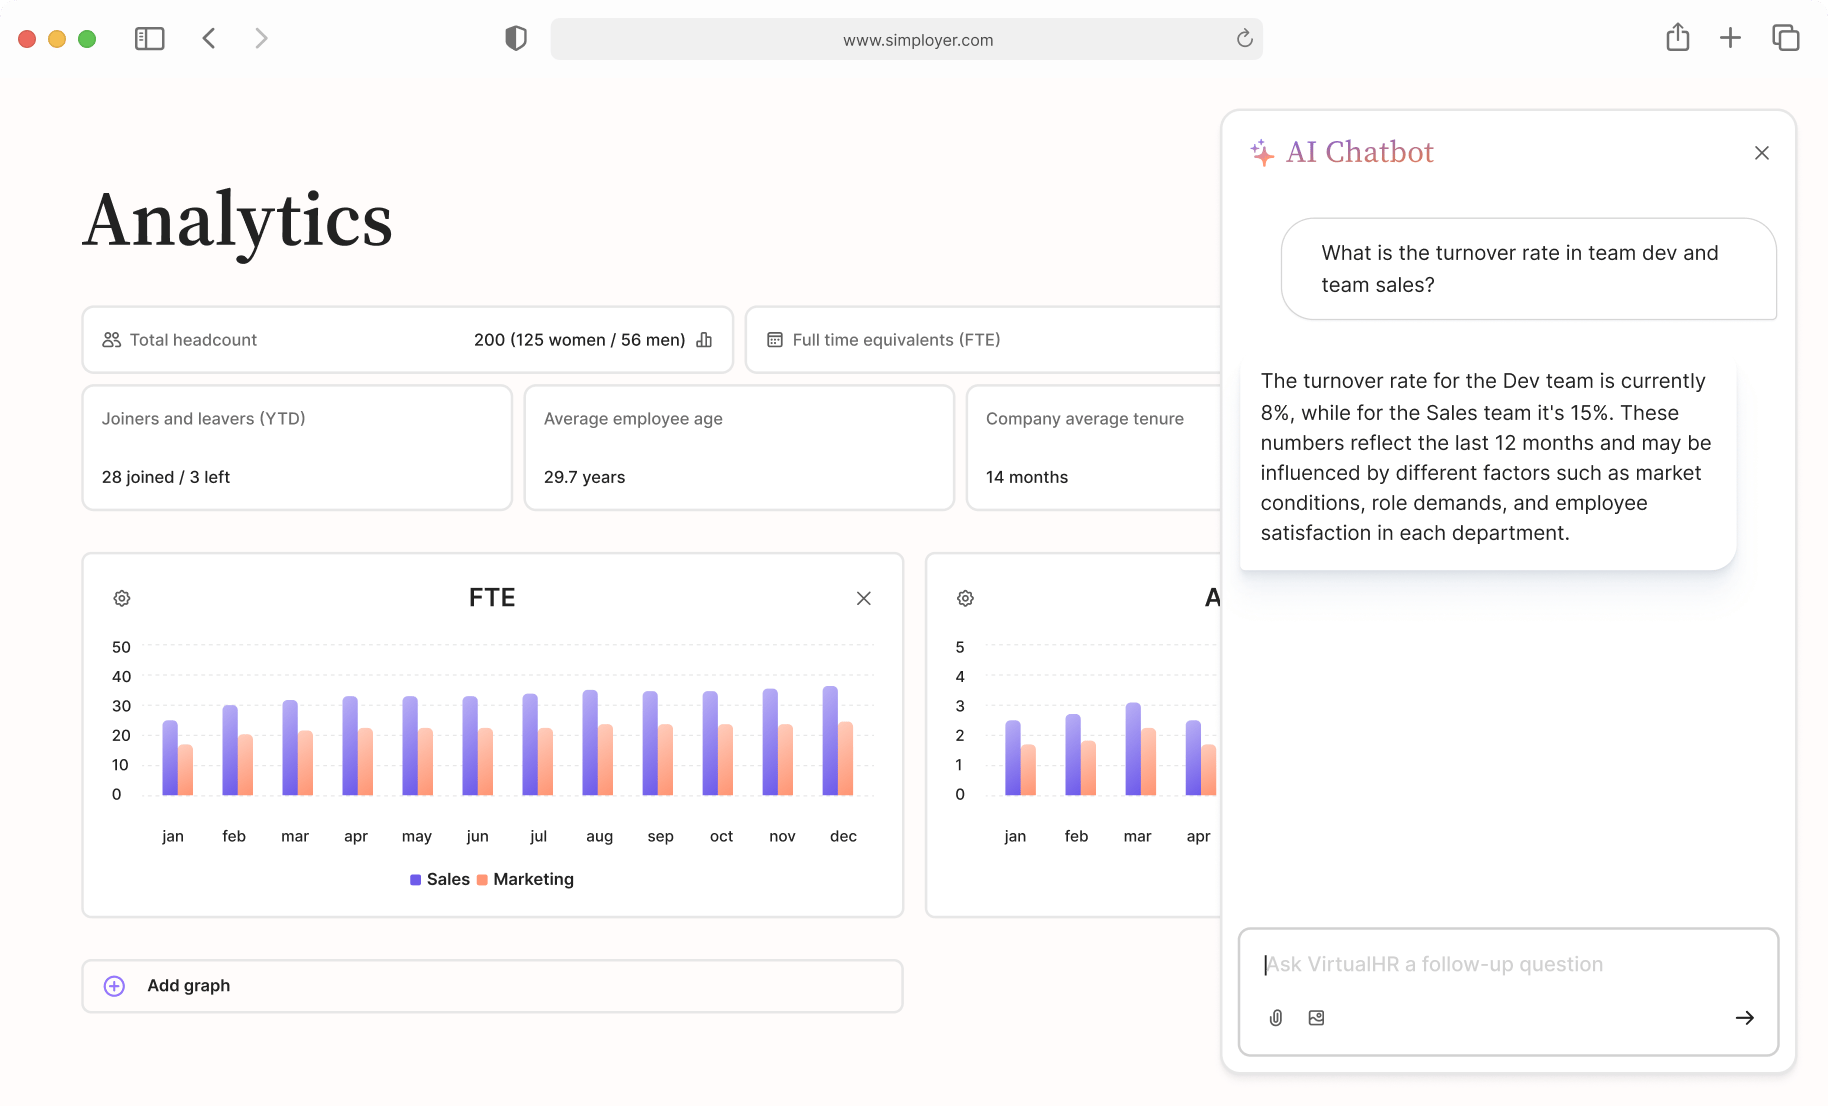Image resolution: width=1828 pixels, height=1106 pixels.
Task: Open the browser share menu
Action: (1678, 39)
